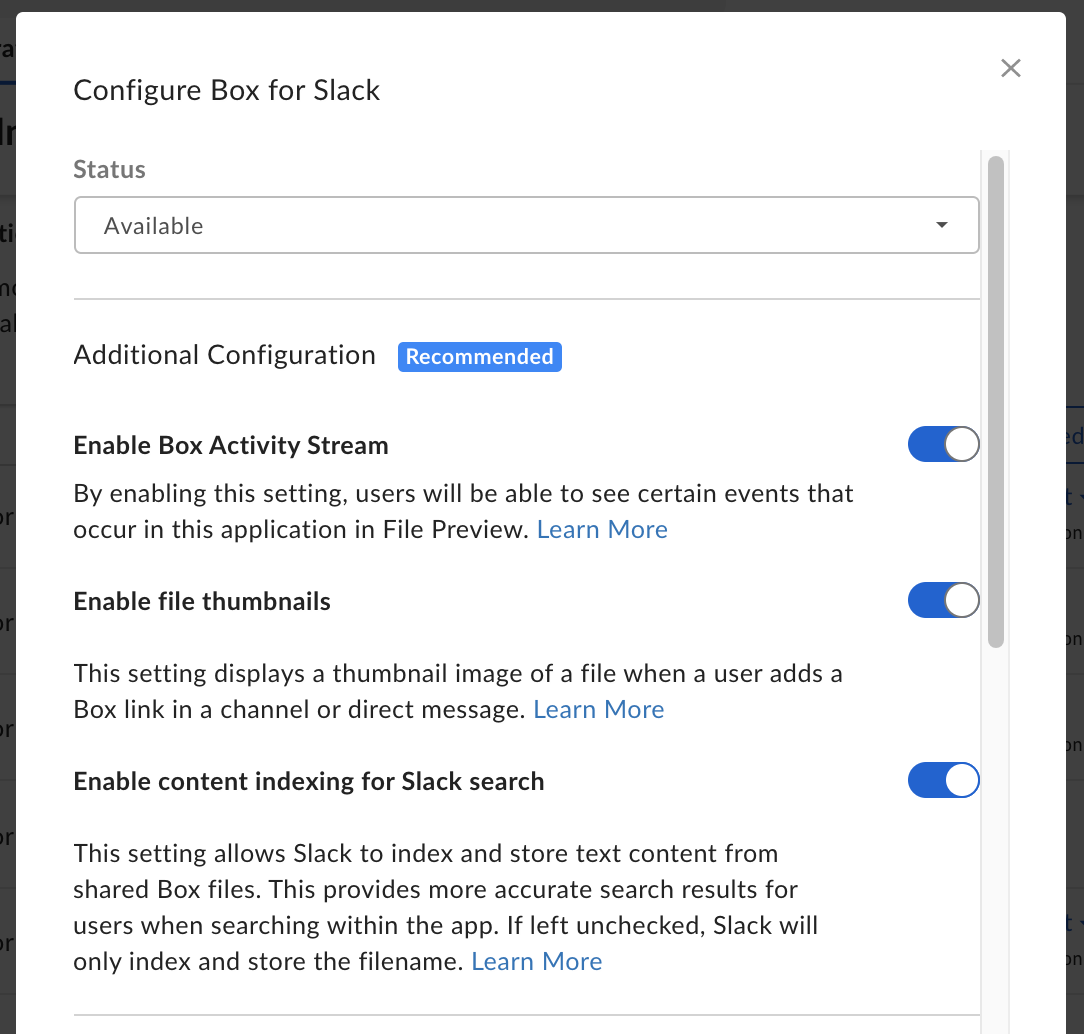Click the Enable file thumbnails label
The height and width of the screenshot is (1034, 1084).
tap(202, 601)
